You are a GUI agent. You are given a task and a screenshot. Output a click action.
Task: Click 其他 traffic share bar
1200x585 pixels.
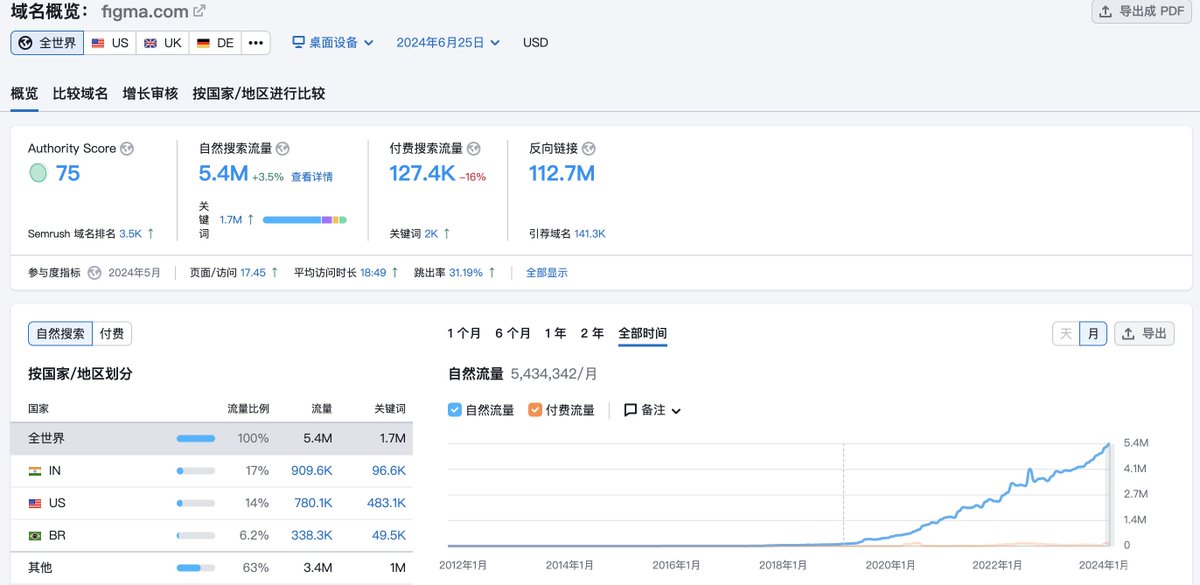coord(196,568)
